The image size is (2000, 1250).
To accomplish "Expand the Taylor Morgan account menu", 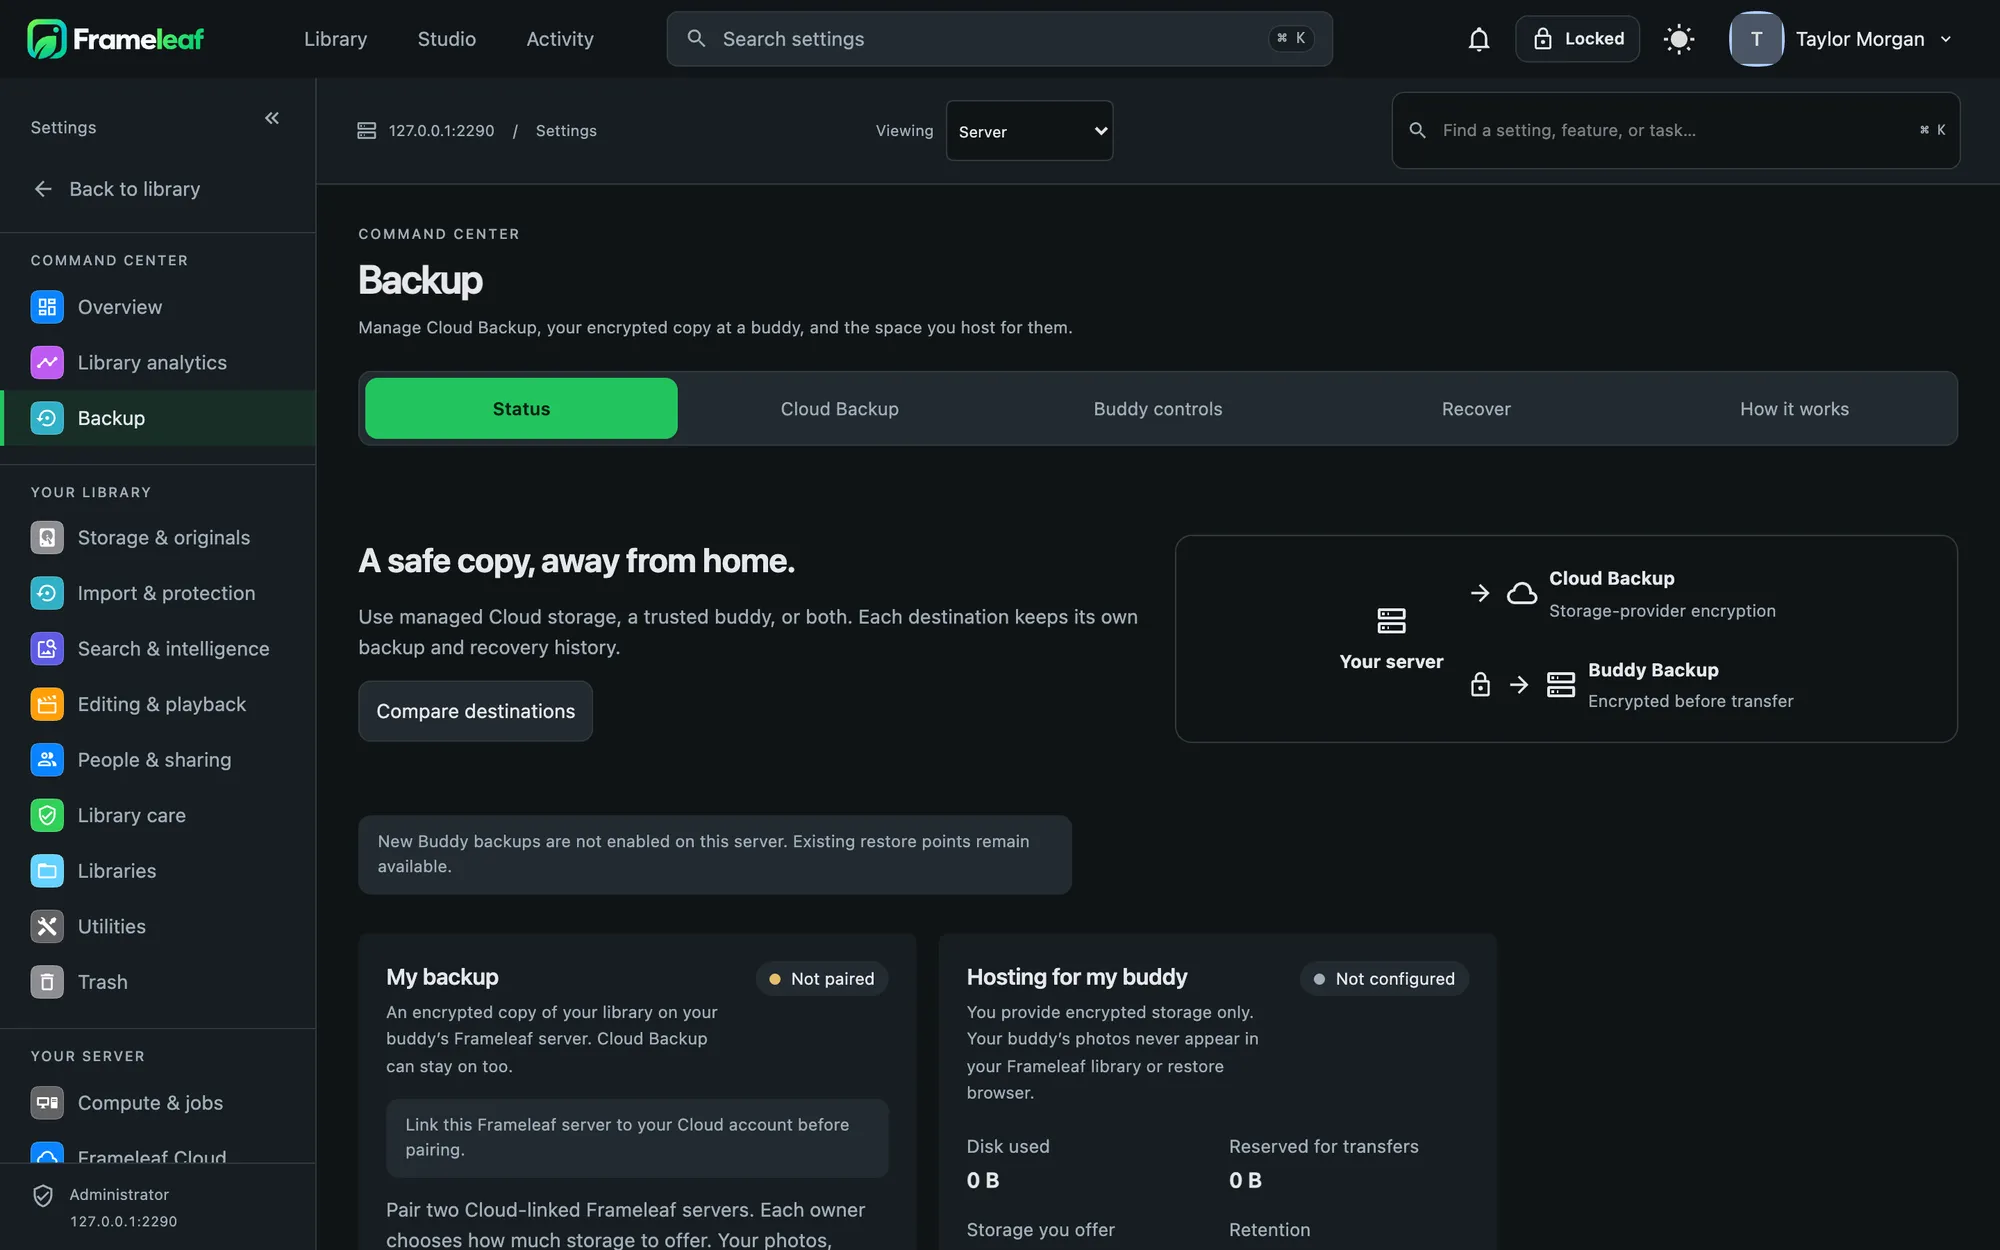I will point(1842,39).
